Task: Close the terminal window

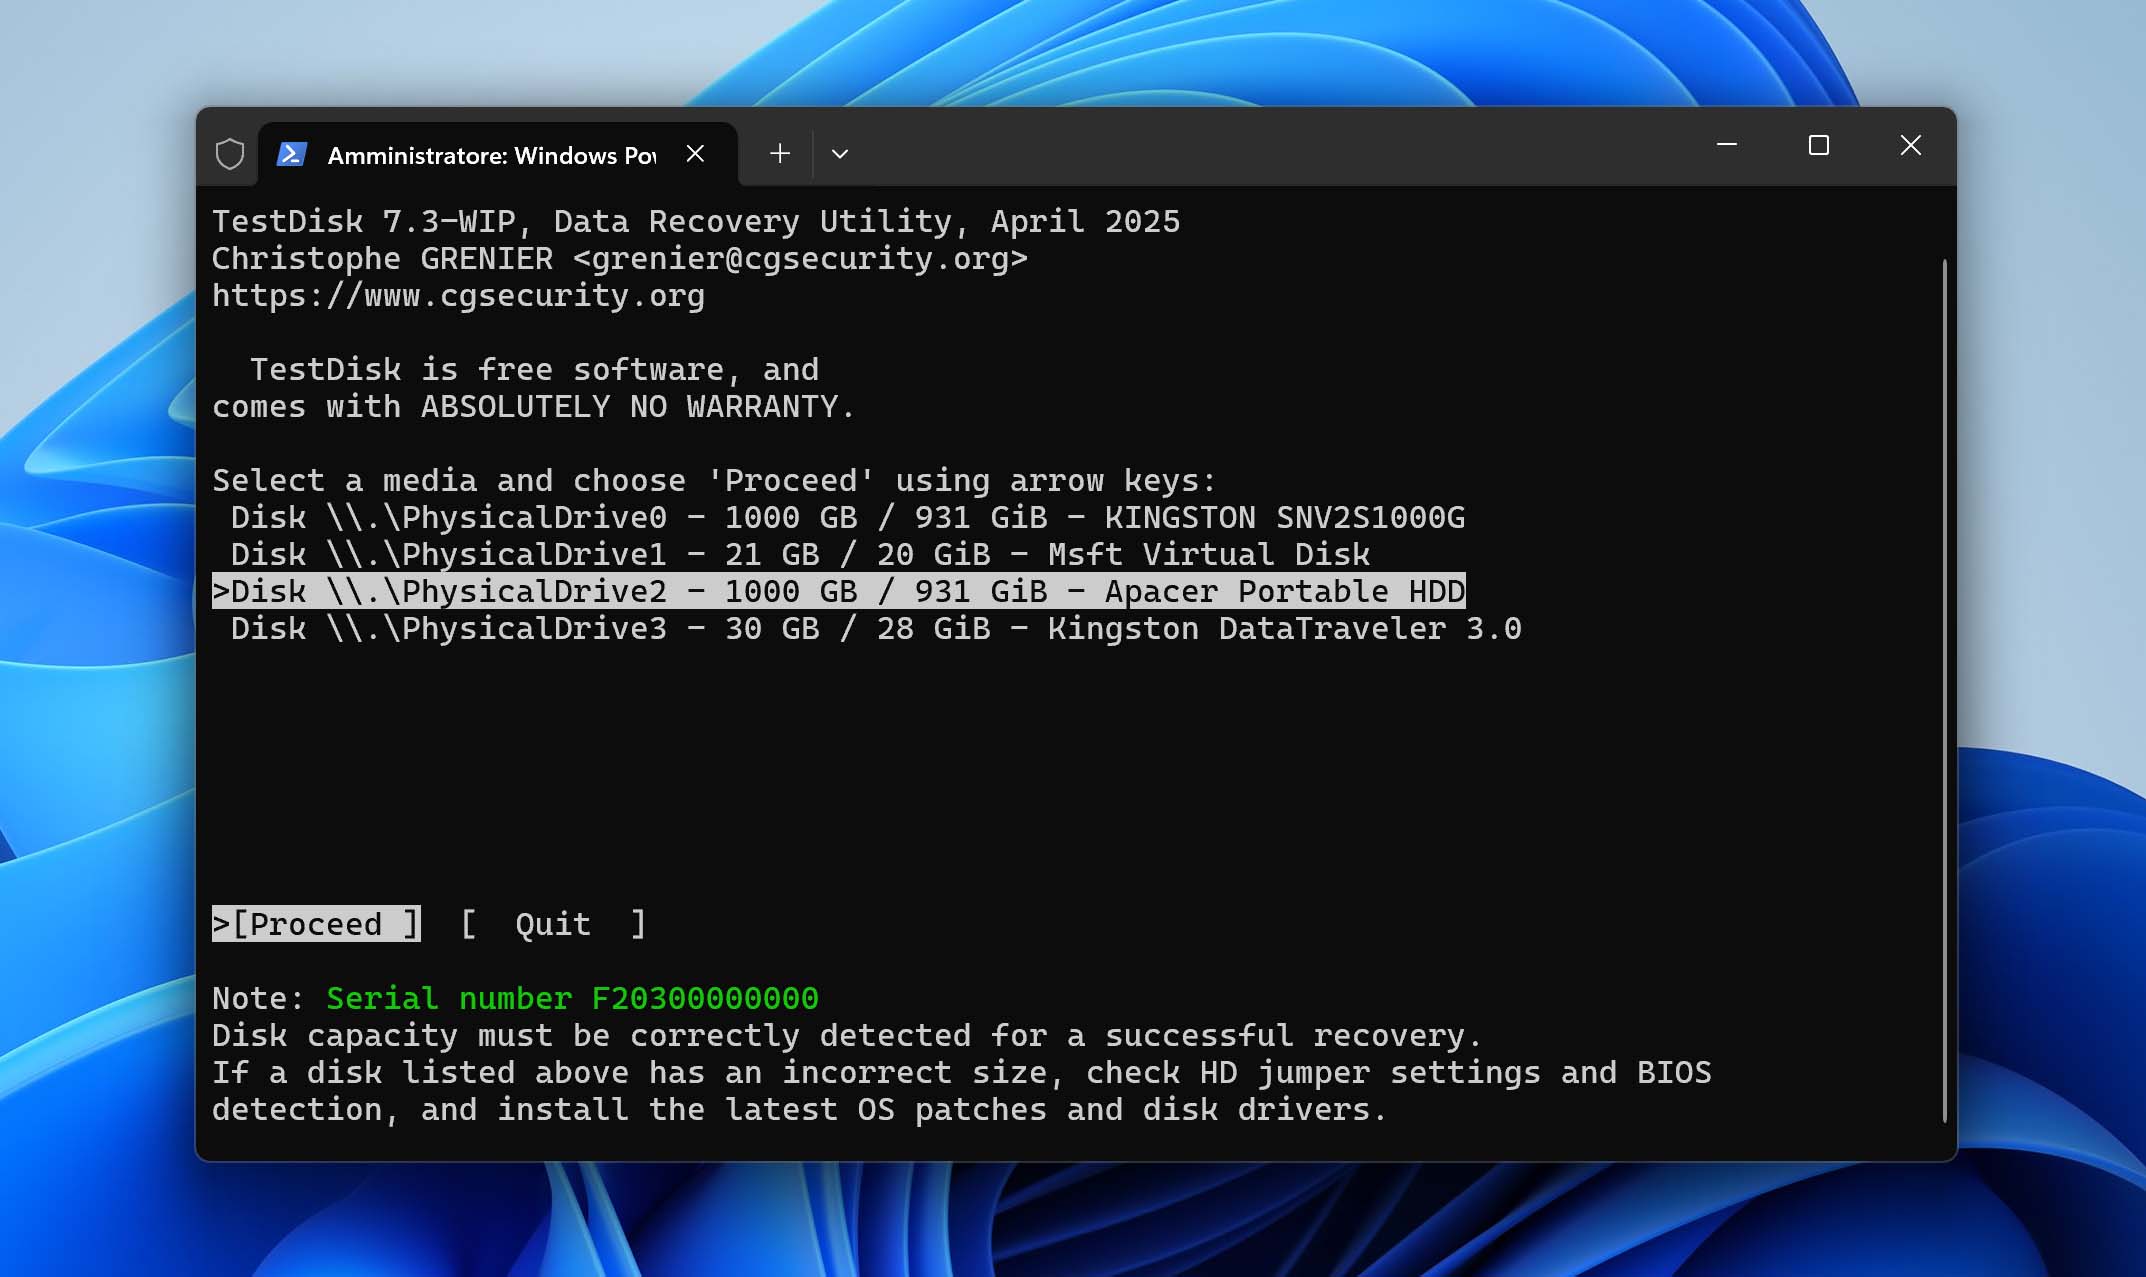Action: [x=1911, y=145]
